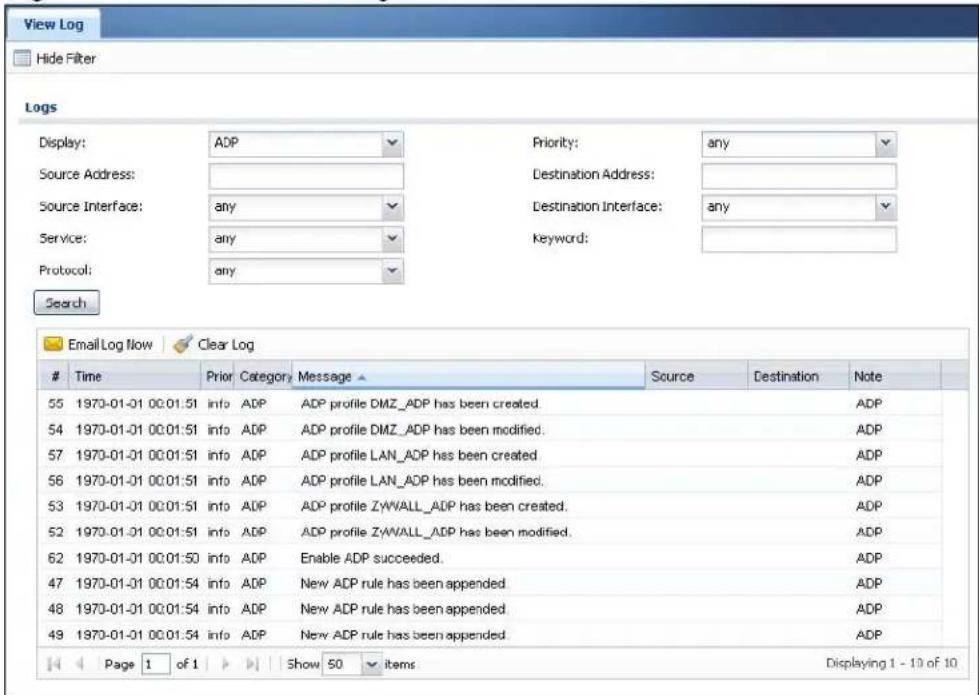This screenshot has height=695, width=979.
Task: Click the Email Log Now label
Action: [x=110, y=345]
